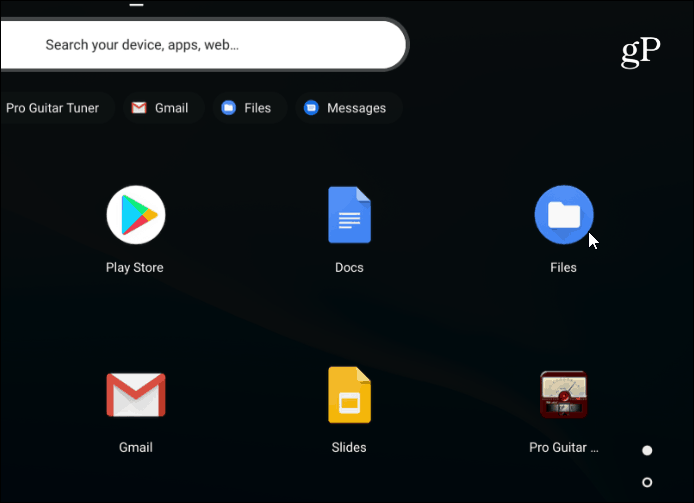Go to first app page indicator dot
Image resolution: width=694 pixels, height=503 pixels.
[x=647, y=450]
